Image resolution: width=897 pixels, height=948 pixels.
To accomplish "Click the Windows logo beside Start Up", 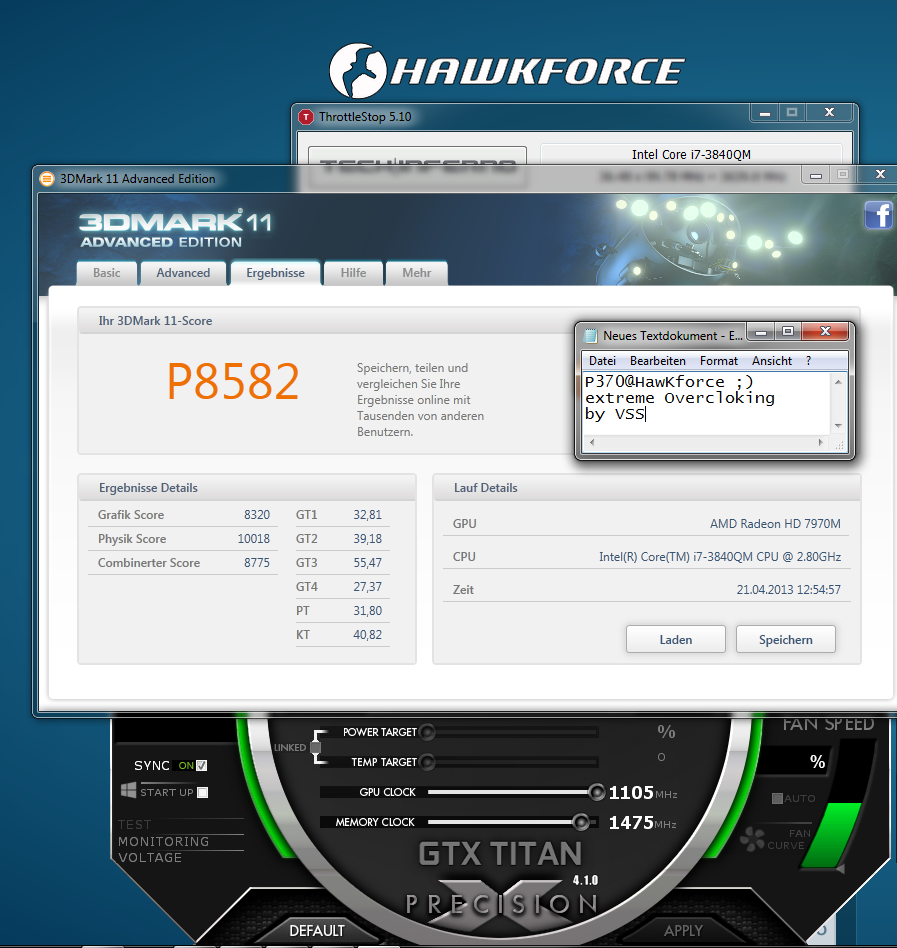I will click(128, 791).
